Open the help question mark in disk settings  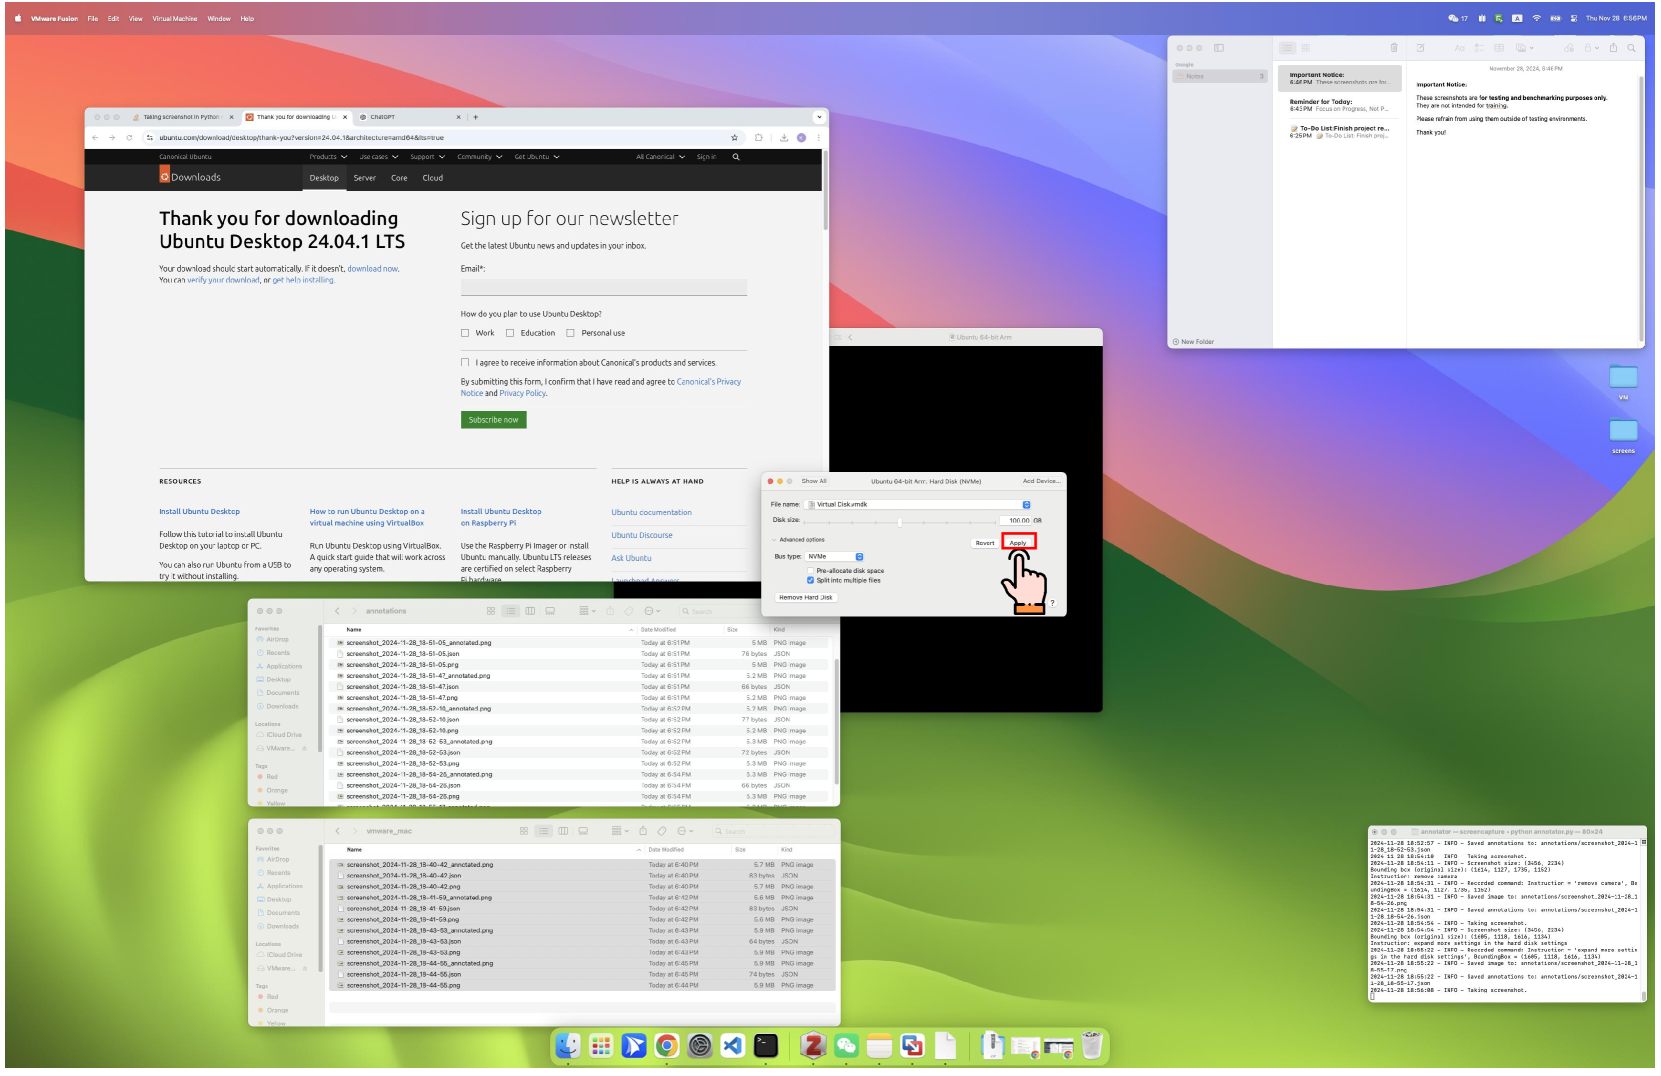1052,603
